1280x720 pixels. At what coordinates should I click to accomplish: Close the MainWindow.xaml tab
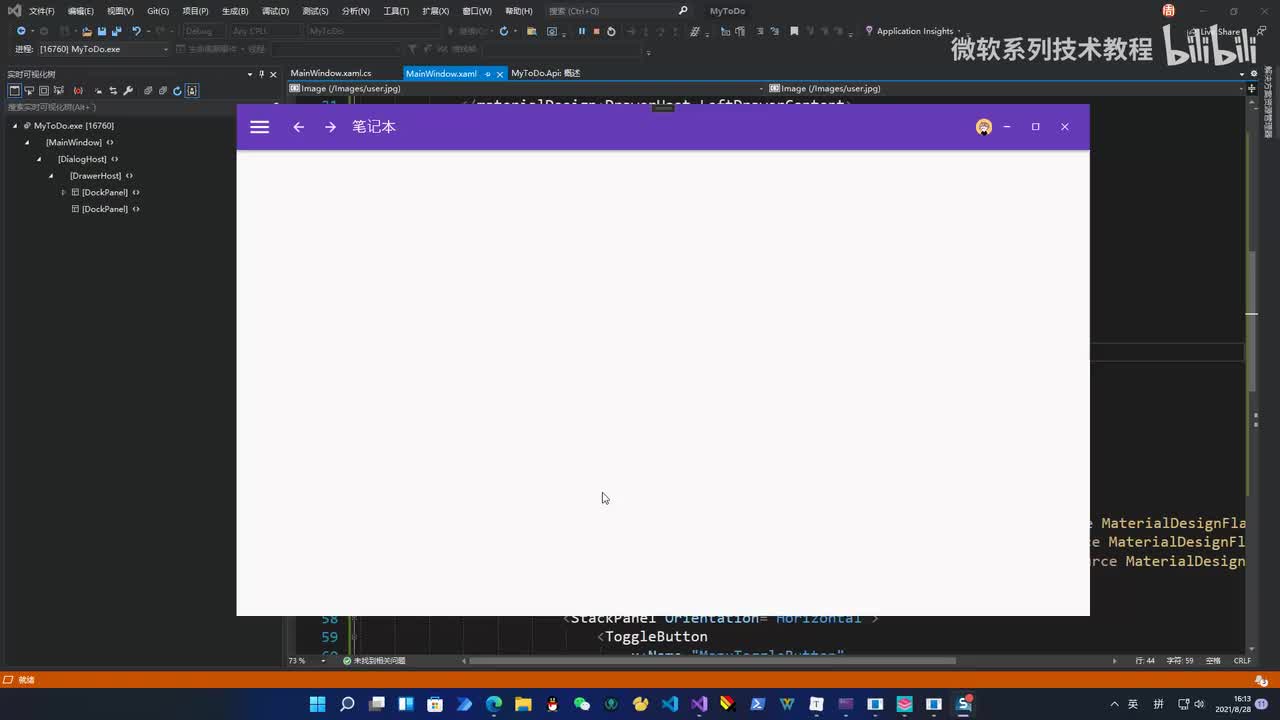coord(500,74)
